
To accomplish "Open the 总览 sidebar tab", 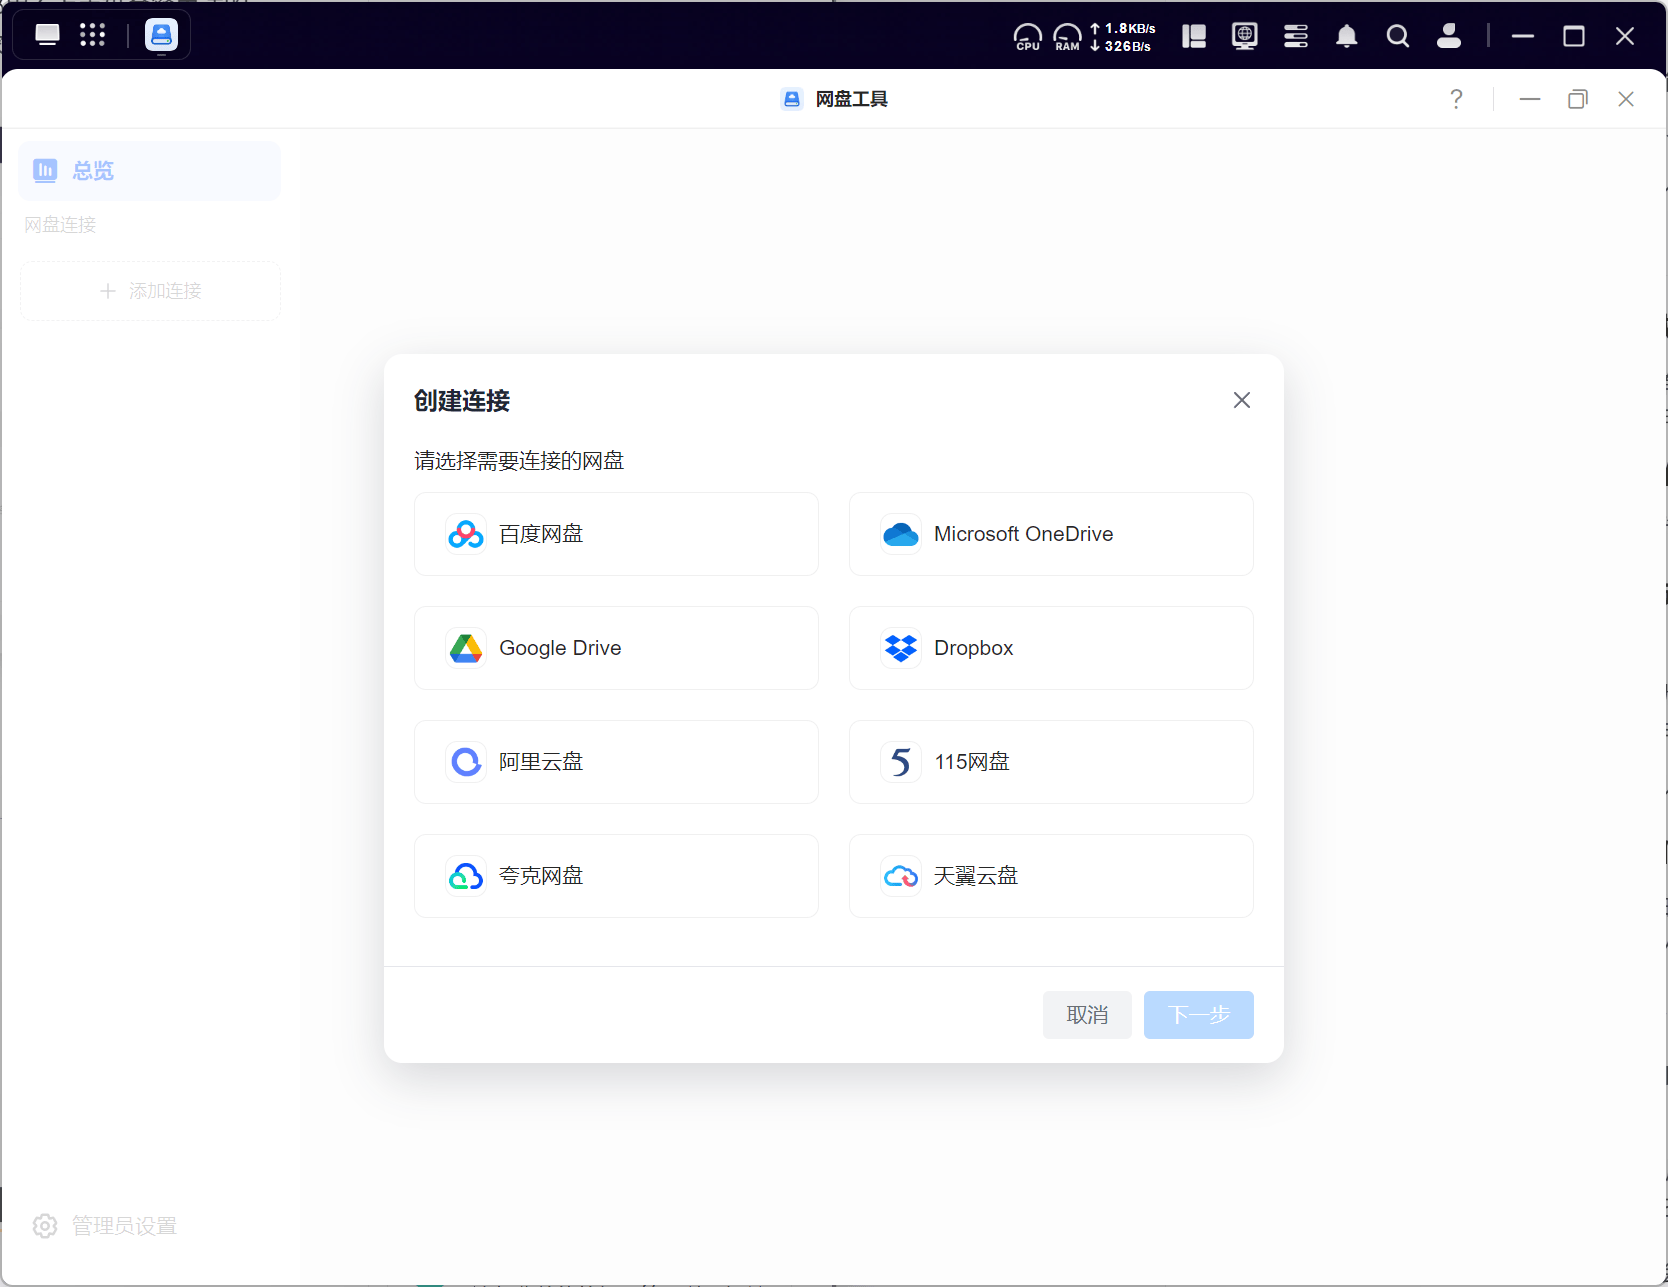I will (x=150, y=171).
